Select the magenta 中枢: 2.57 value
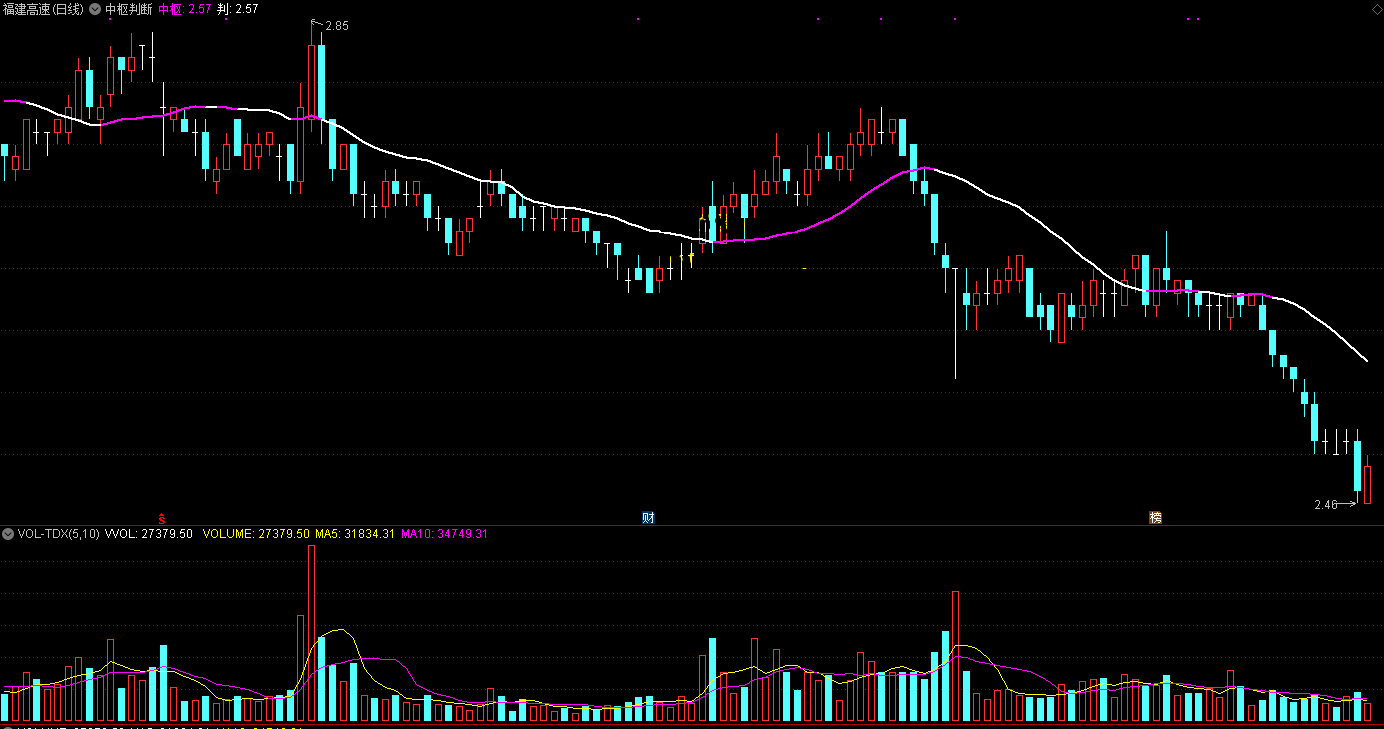This screenshot has width=1384, height=729. pos(185,8)
